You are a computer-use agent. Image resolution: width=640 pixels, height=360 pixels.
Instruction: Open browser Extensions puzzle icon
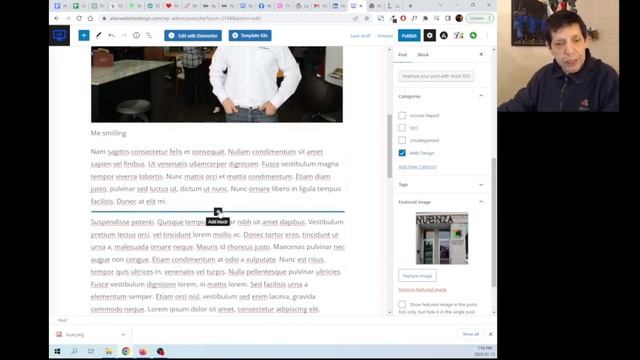click(x=425, y=18)
